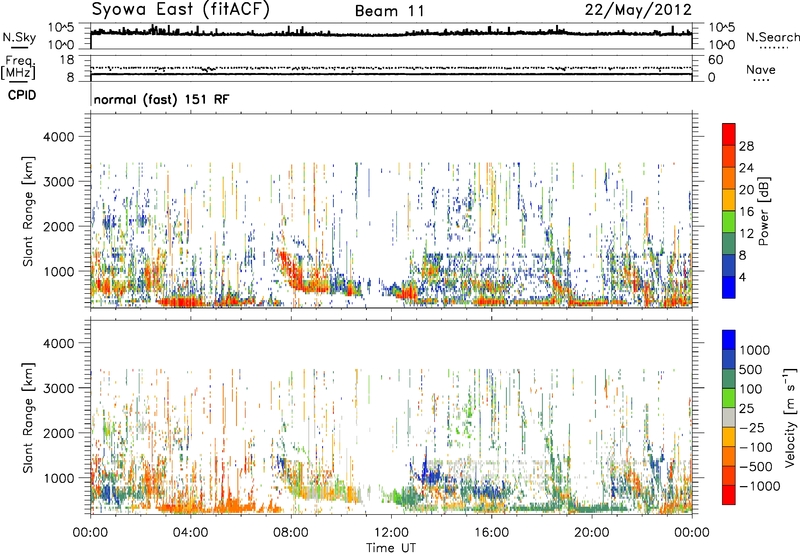Click the "Velocity [m s-1]" colorbar title

tap(790, 417)
